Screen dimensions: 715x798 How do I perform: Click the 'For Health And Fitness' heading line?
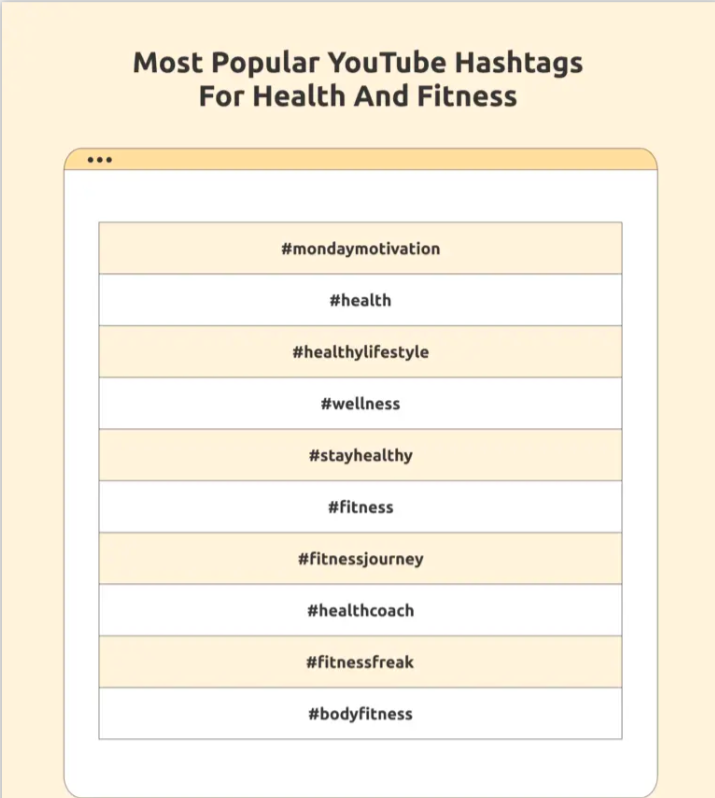click(x=357, y=97)
